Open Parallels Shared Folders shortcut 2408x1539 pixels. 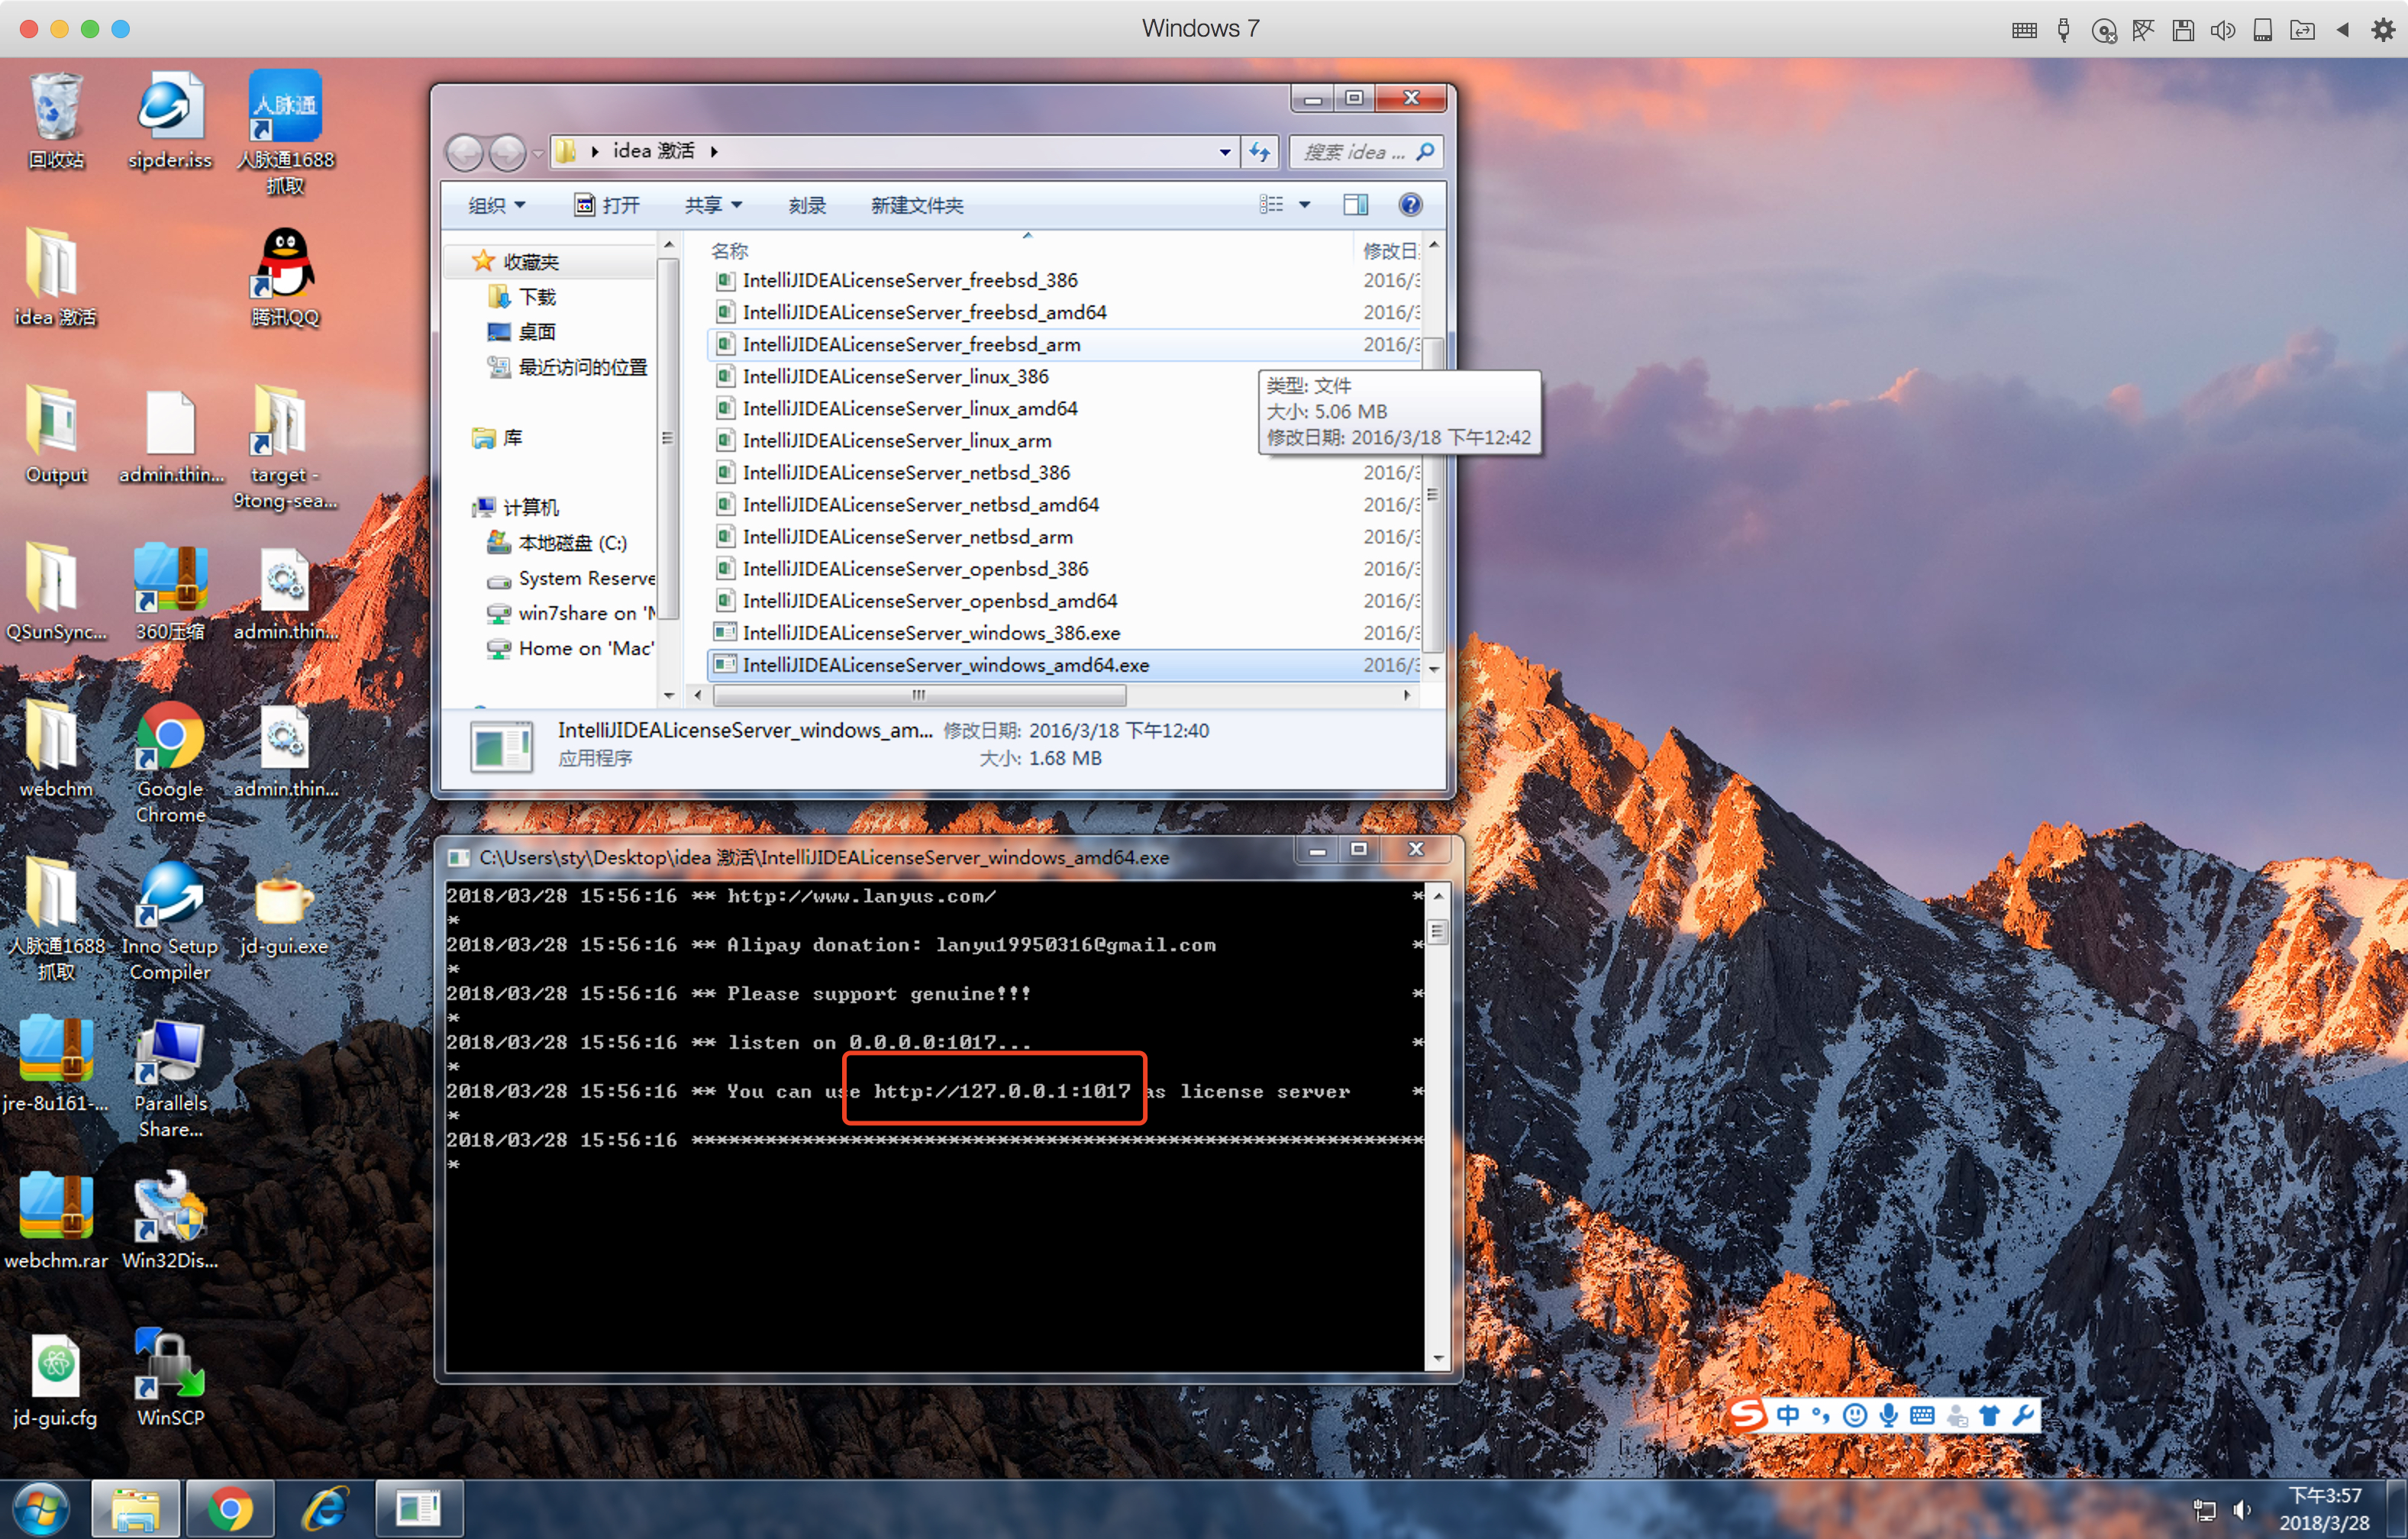click(170, 1077)
